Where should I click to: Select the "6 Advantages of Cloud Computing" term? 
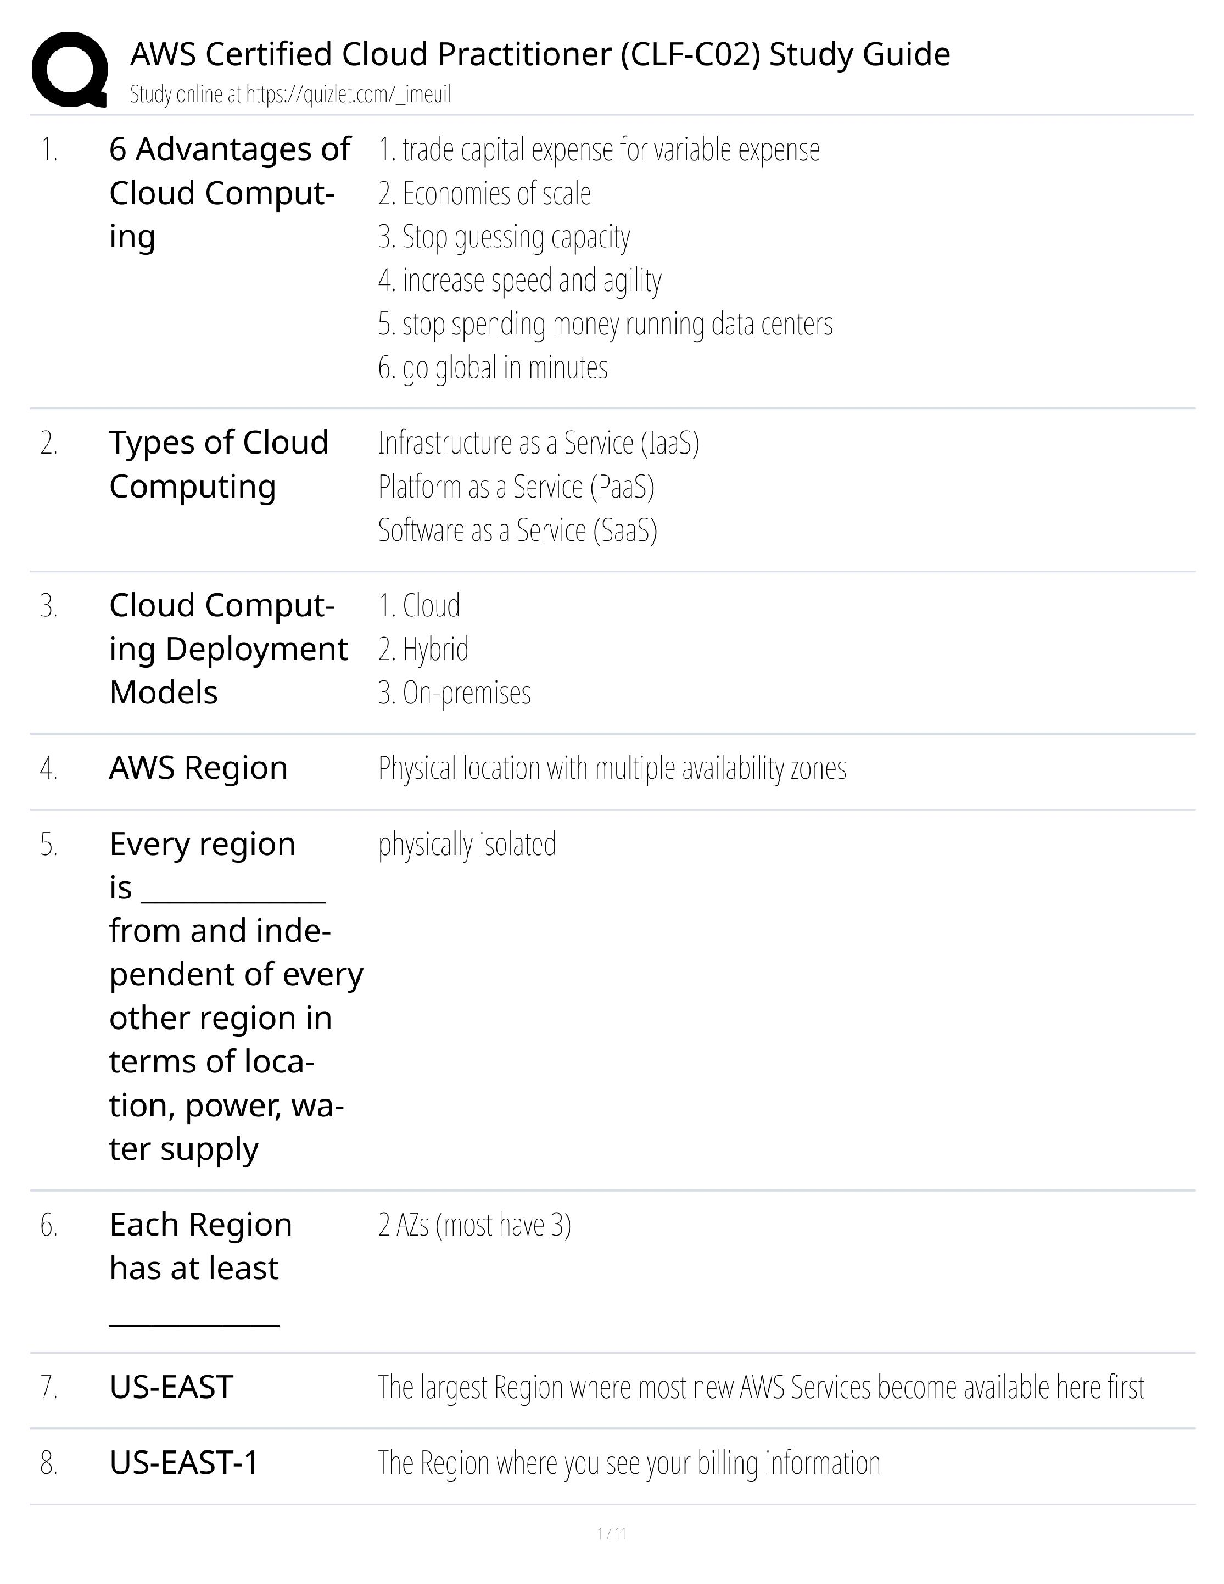pos(229,193)
